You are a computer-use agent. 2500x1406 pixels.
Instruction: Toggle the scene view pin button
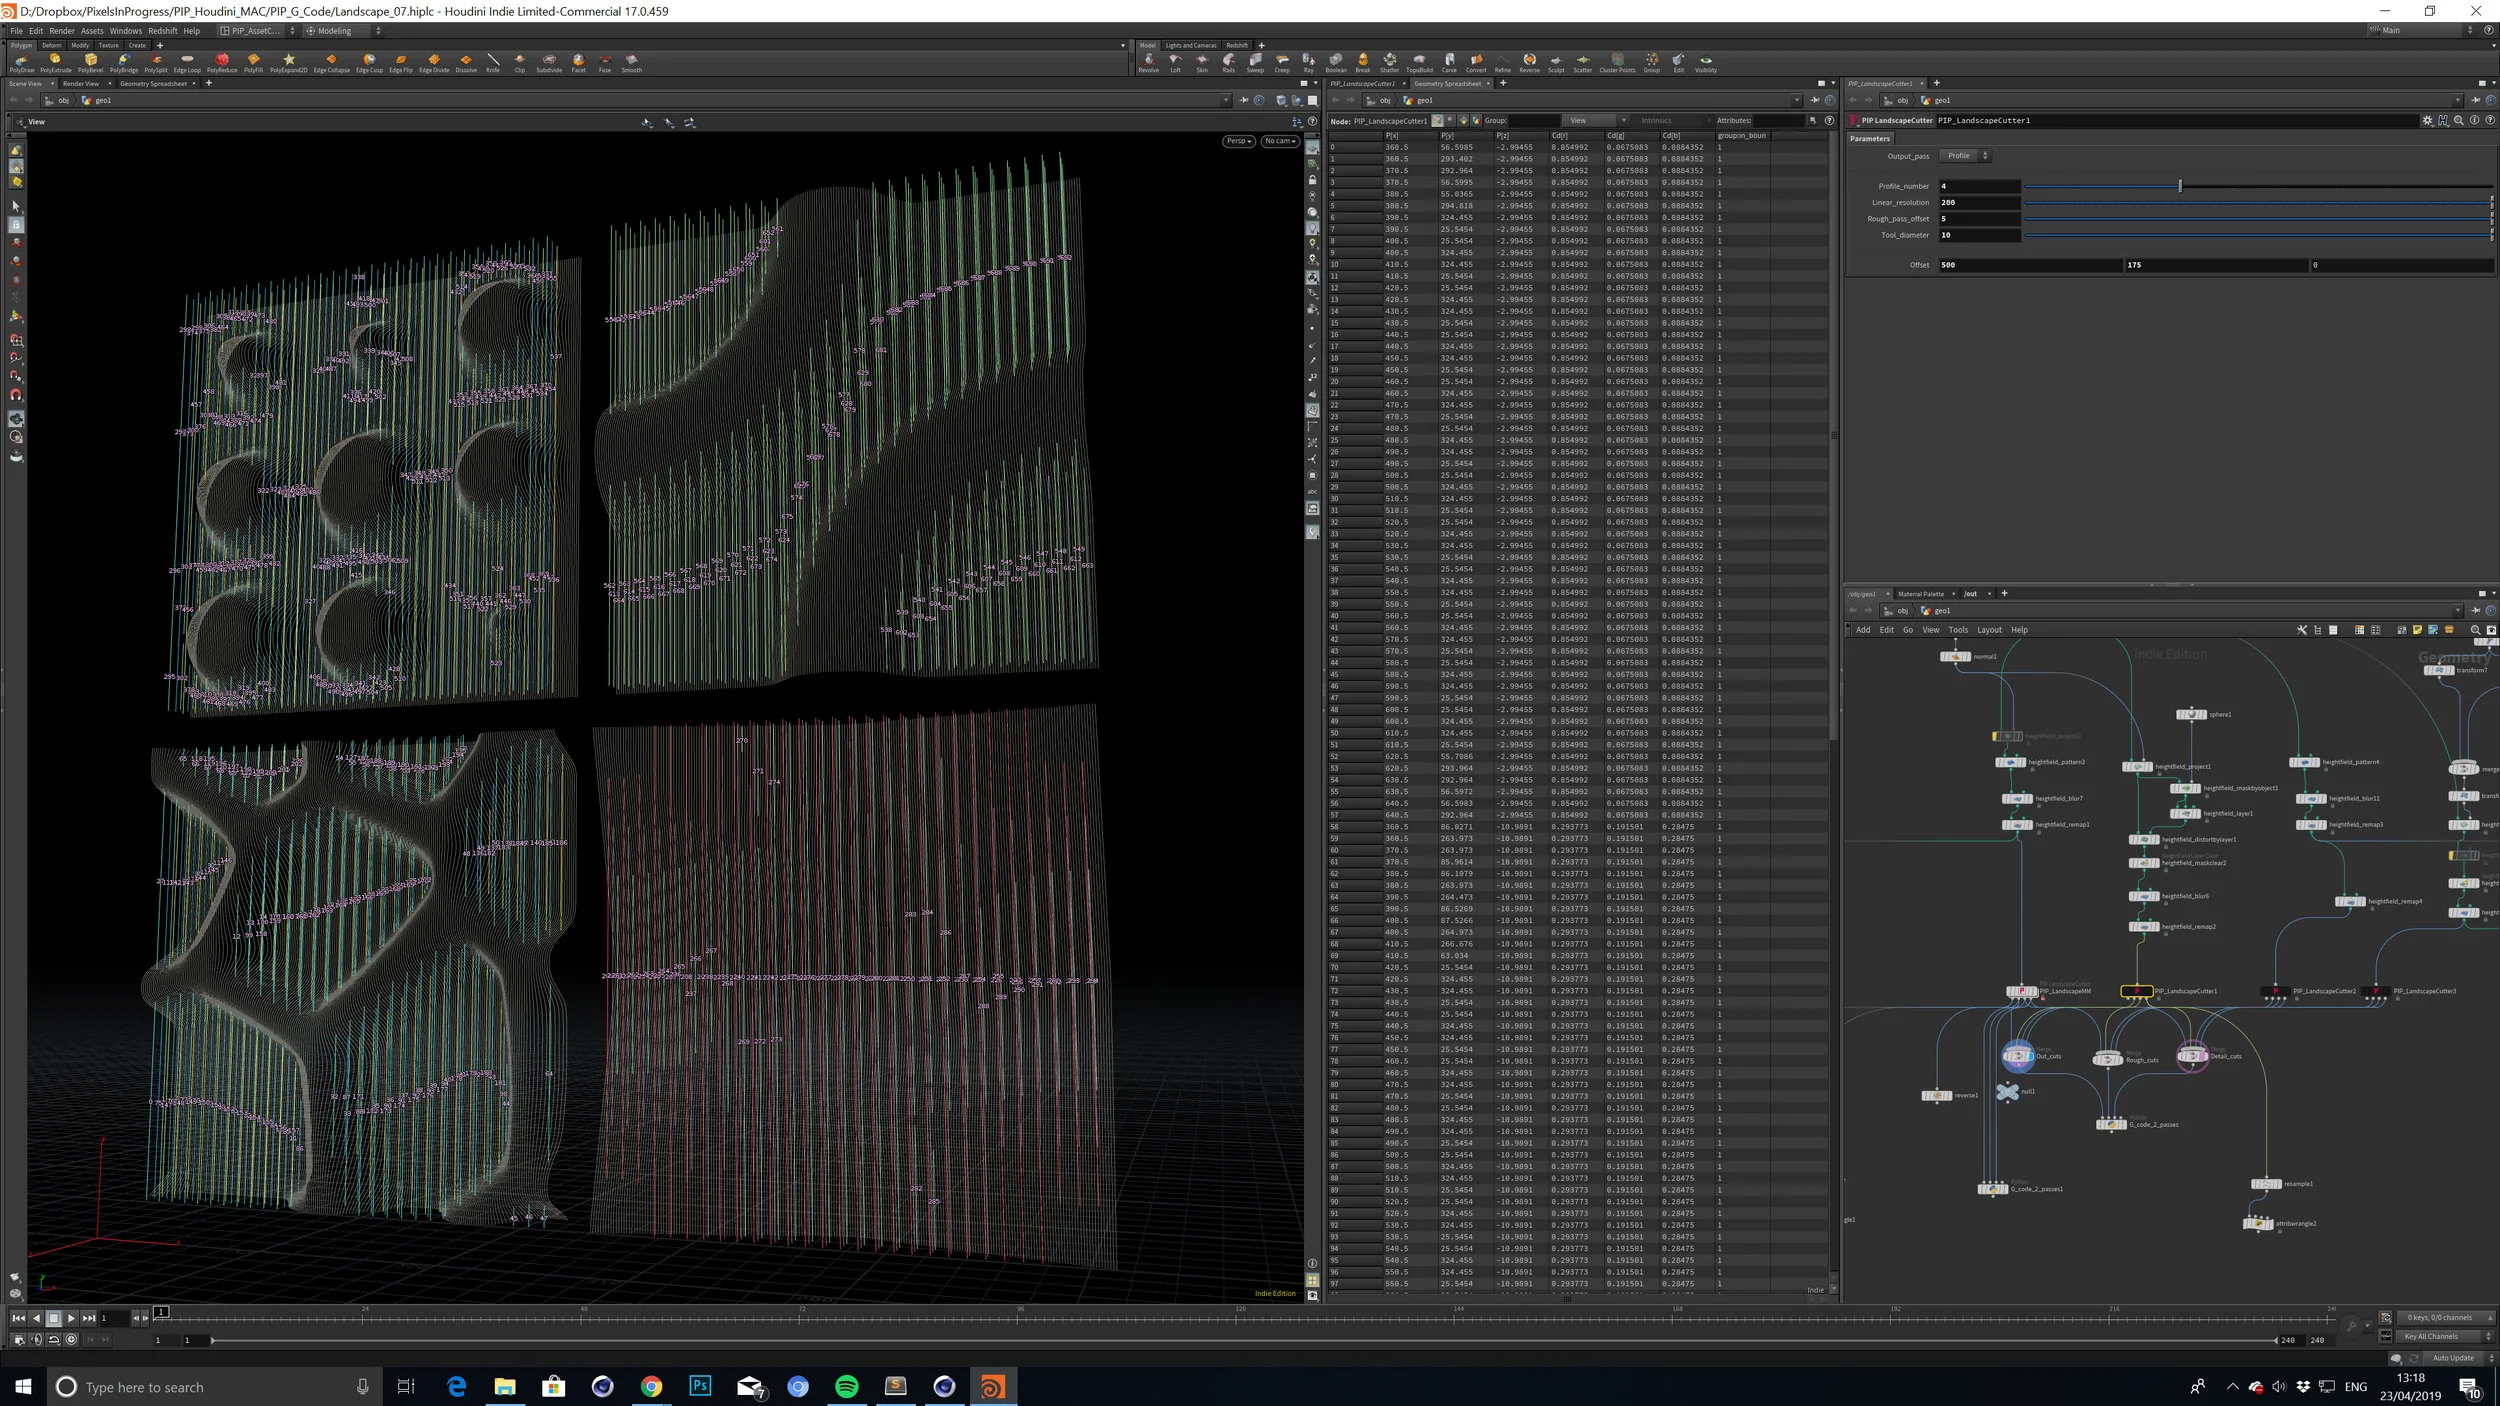pos(1244,100)
